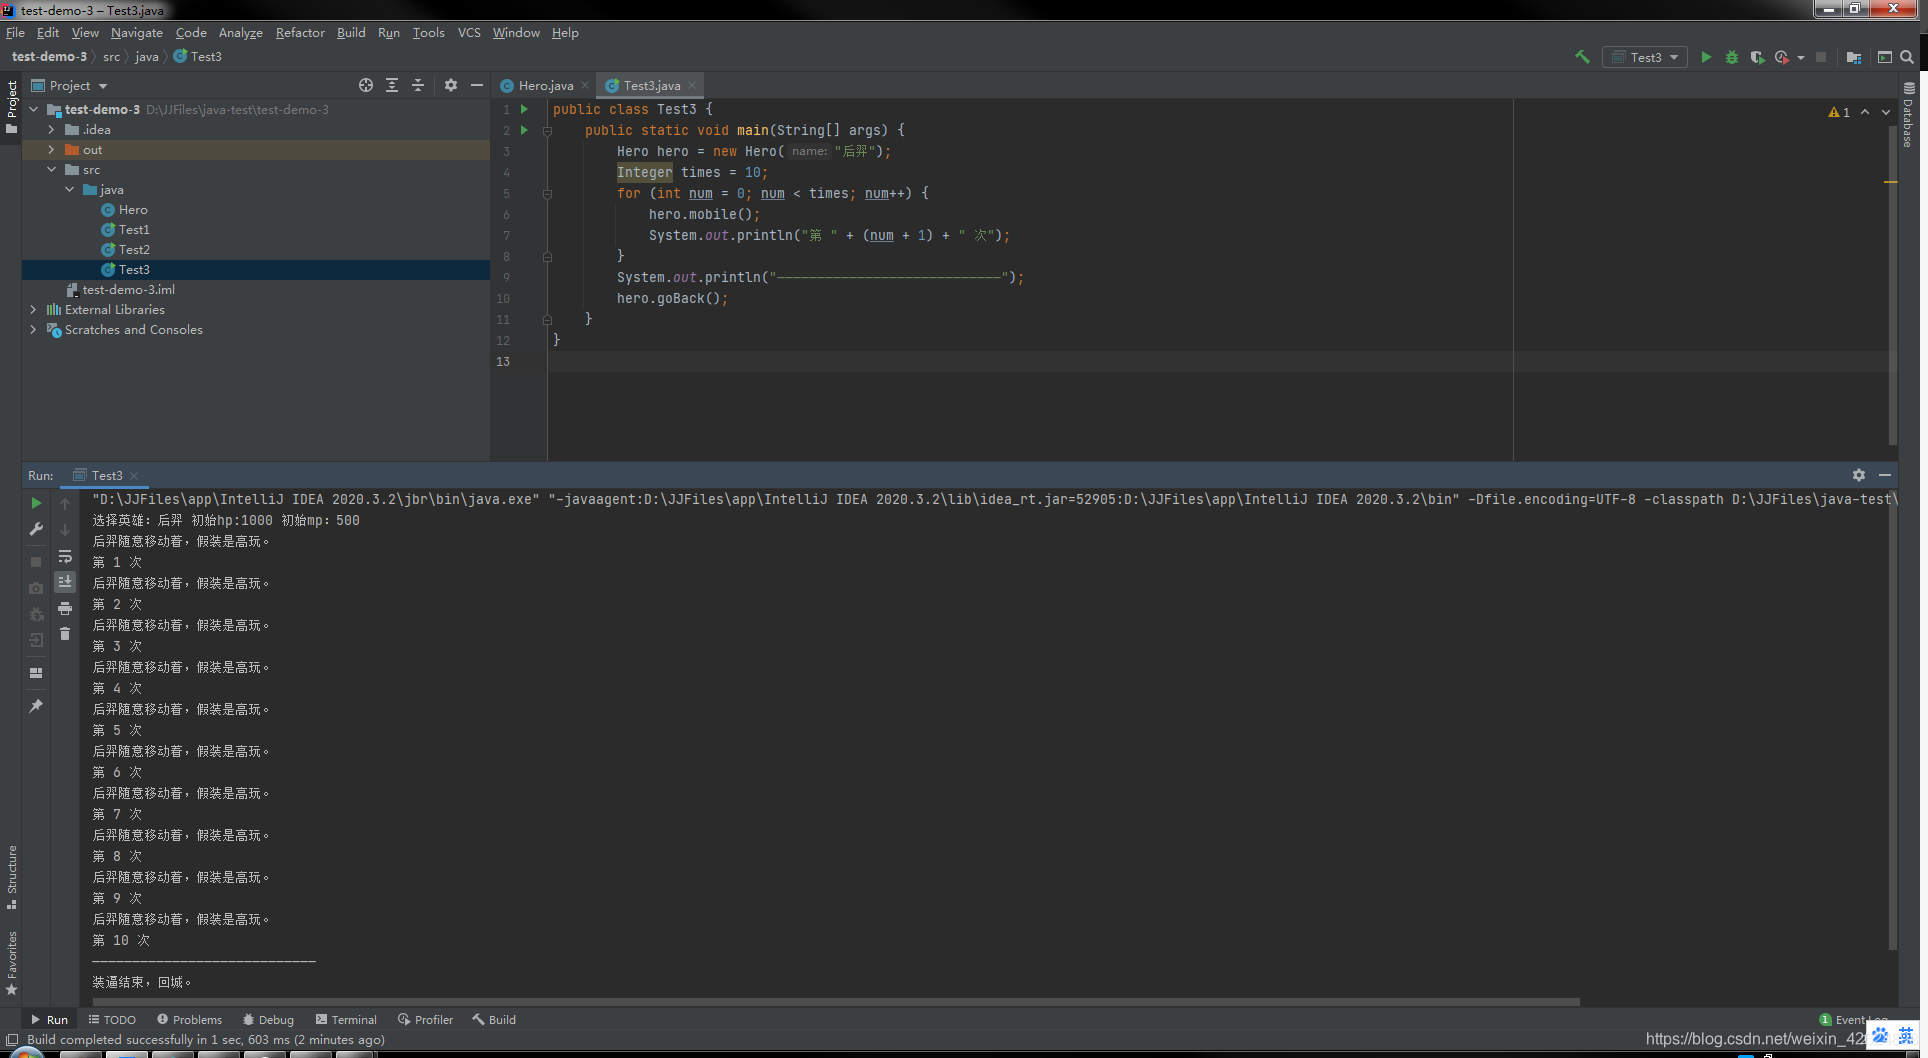Screen dimensions: 1928x1058
Task: Collapse the java folder
Action: (70, 190)
